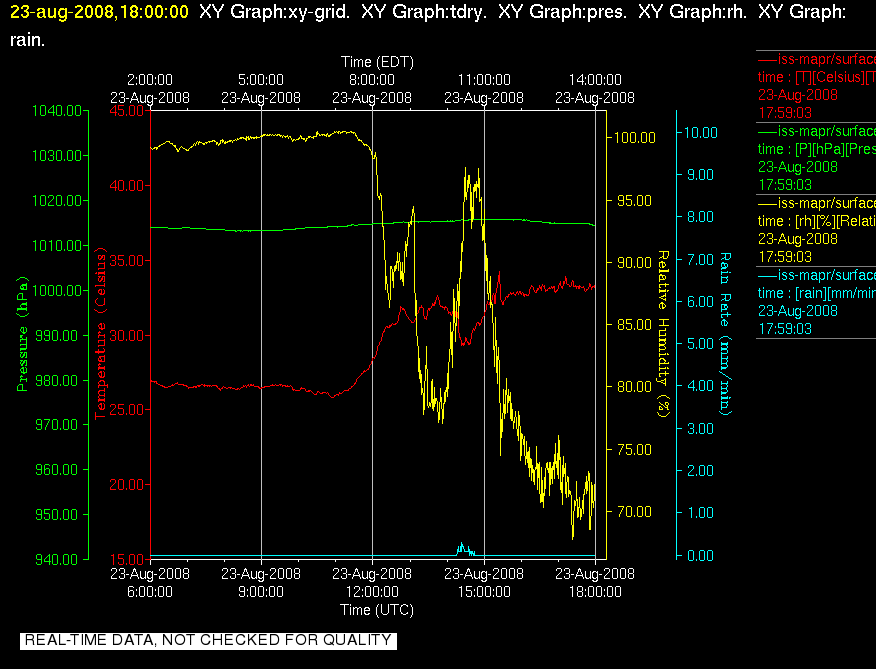Click the red '35.00' temperature tick
The height and width of the screenshot is (669, 876).
click(x=126, y=260)
